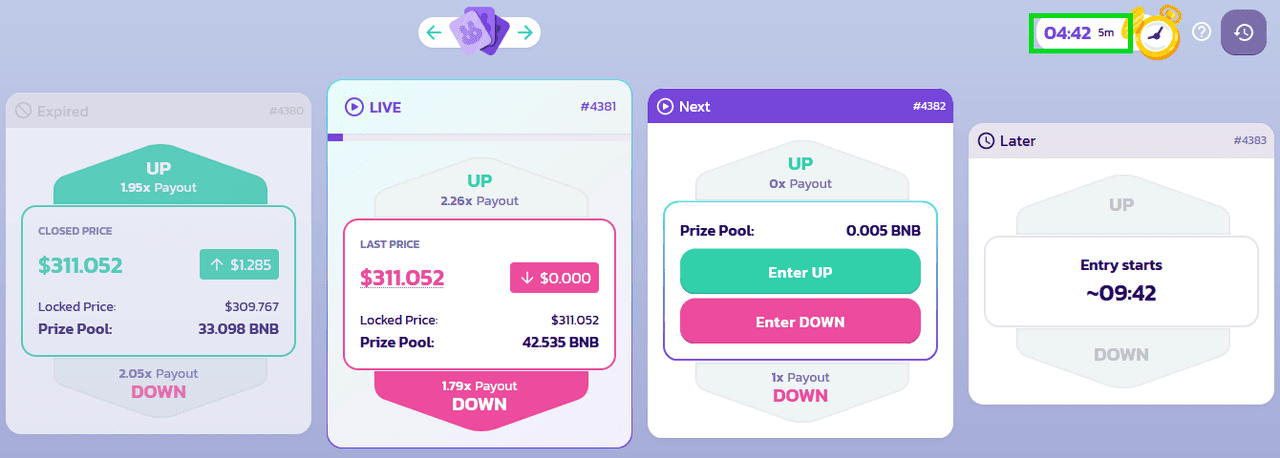Click the left arrow to view previous round

click(x=433, y=33)
